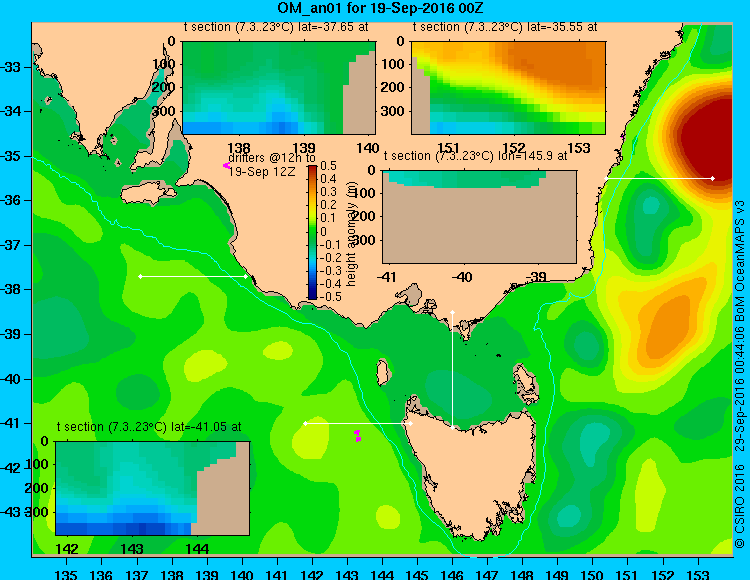Click the white section line along latitude -37.7

193,276
